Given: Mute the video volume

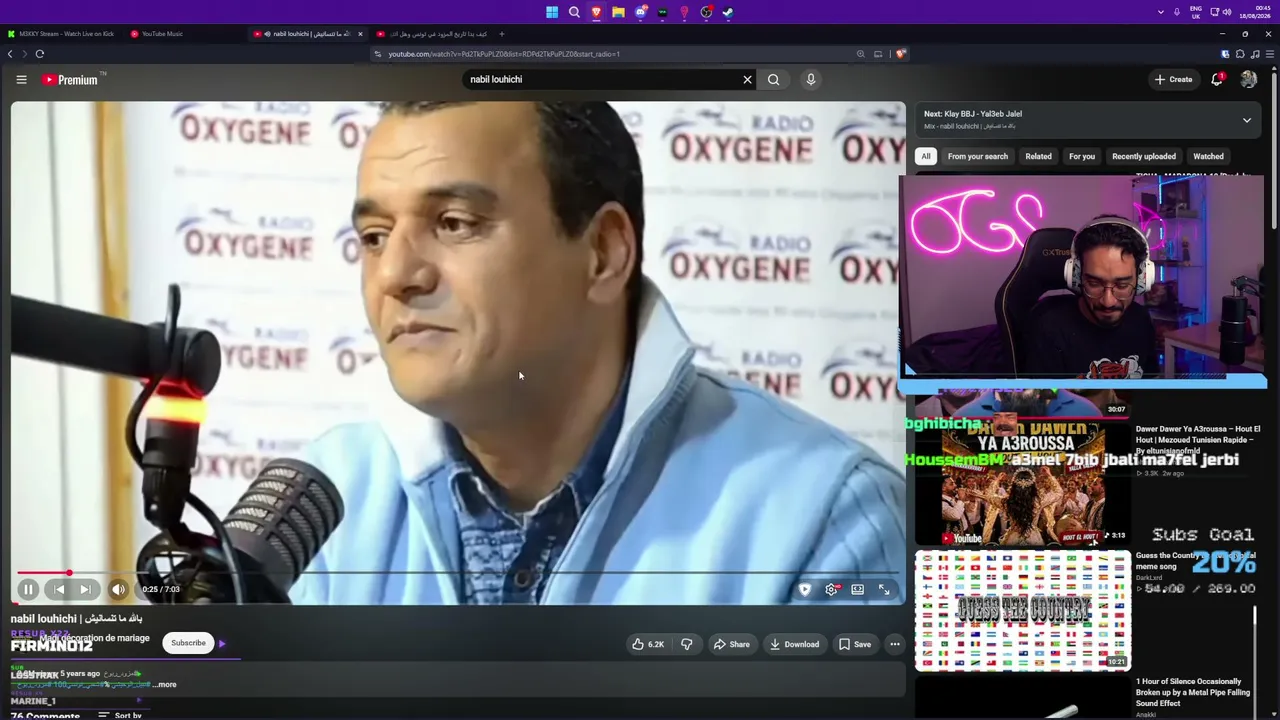Looking at the screenshot, I should [x=118, y=589].
